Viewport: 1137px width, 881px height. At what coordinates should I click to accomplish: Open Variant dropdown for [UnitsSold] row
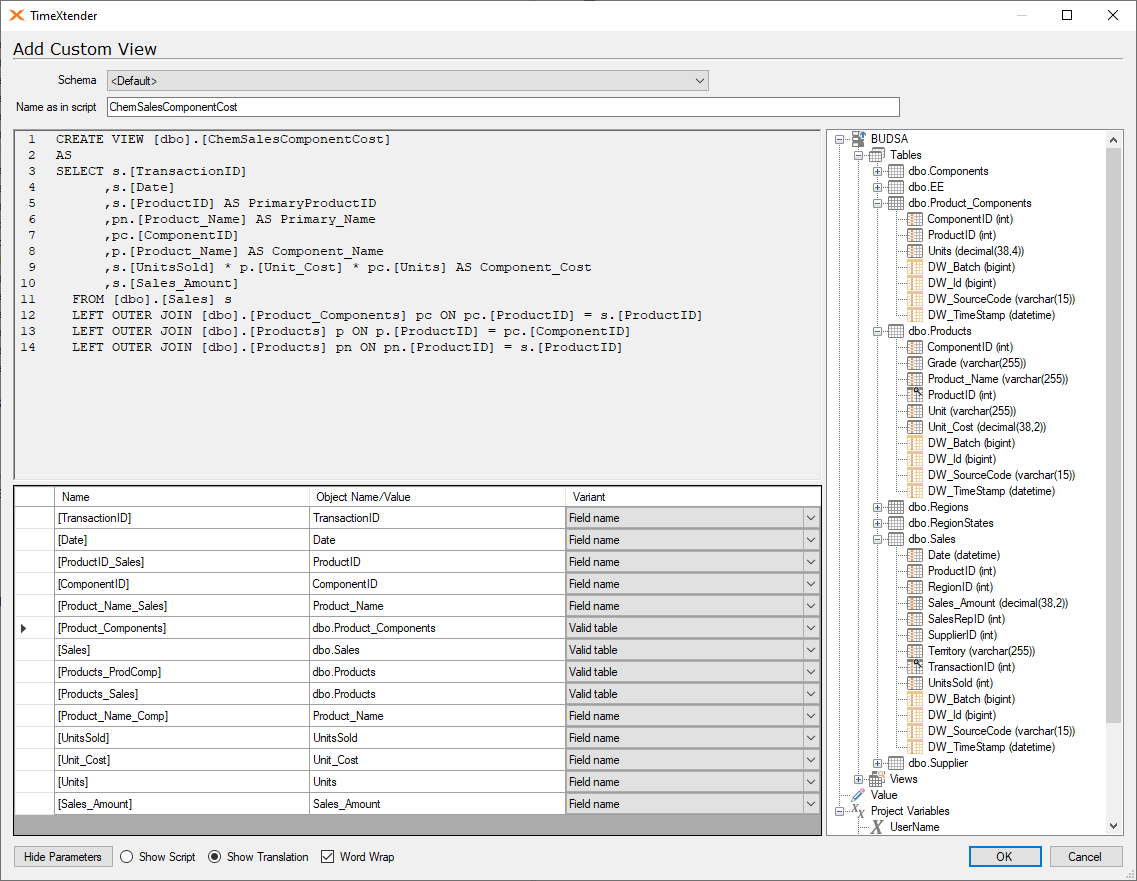[811, 737]
